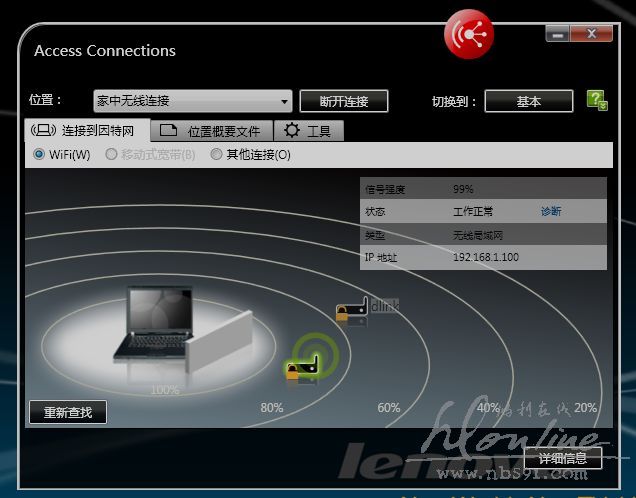Select the dlink access point icon

pyautogui.click(x=352, y=308)
